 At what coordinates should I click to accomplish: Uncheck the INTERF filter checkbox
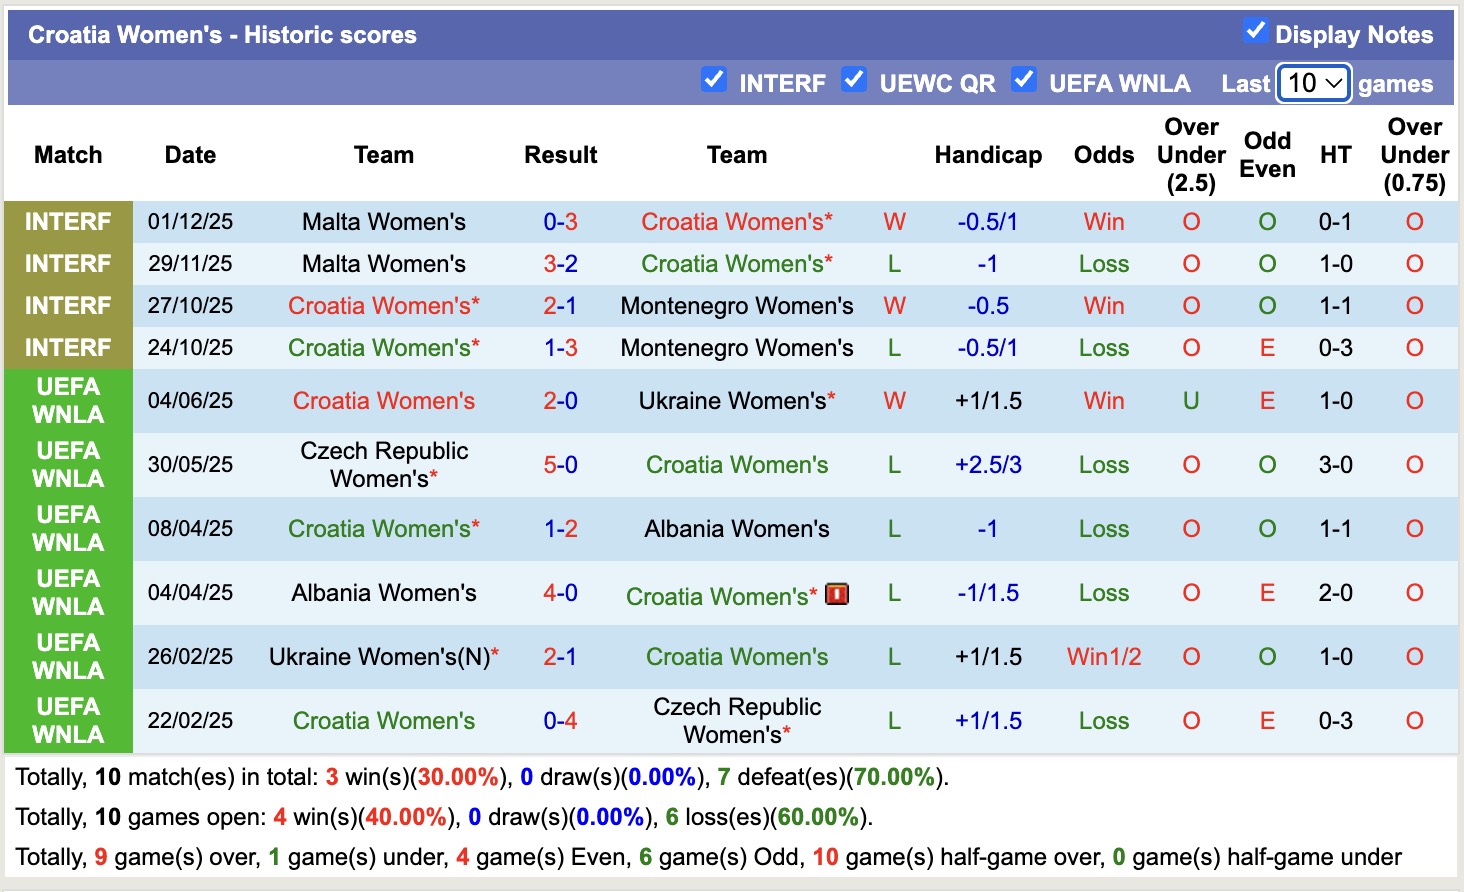tap(714, 80)
